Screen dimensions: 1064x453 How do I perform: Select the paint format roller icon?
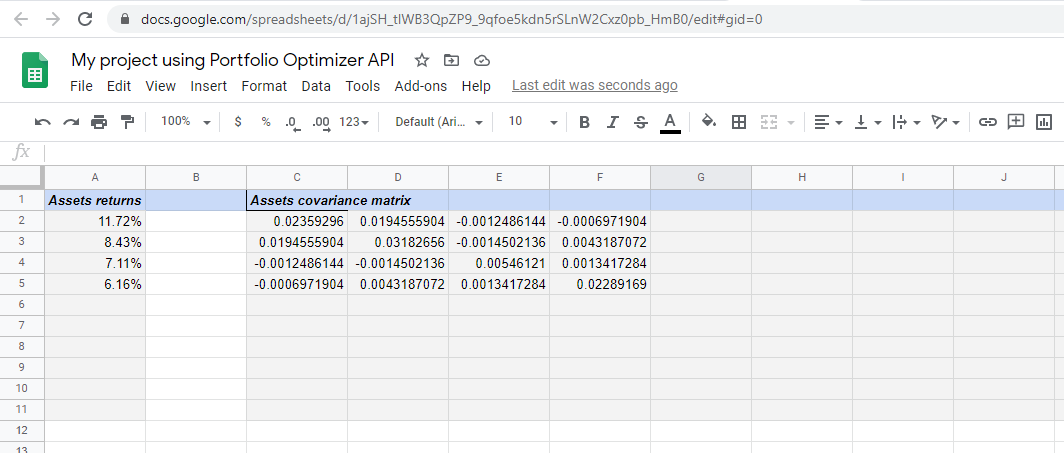tap(127, 122)
